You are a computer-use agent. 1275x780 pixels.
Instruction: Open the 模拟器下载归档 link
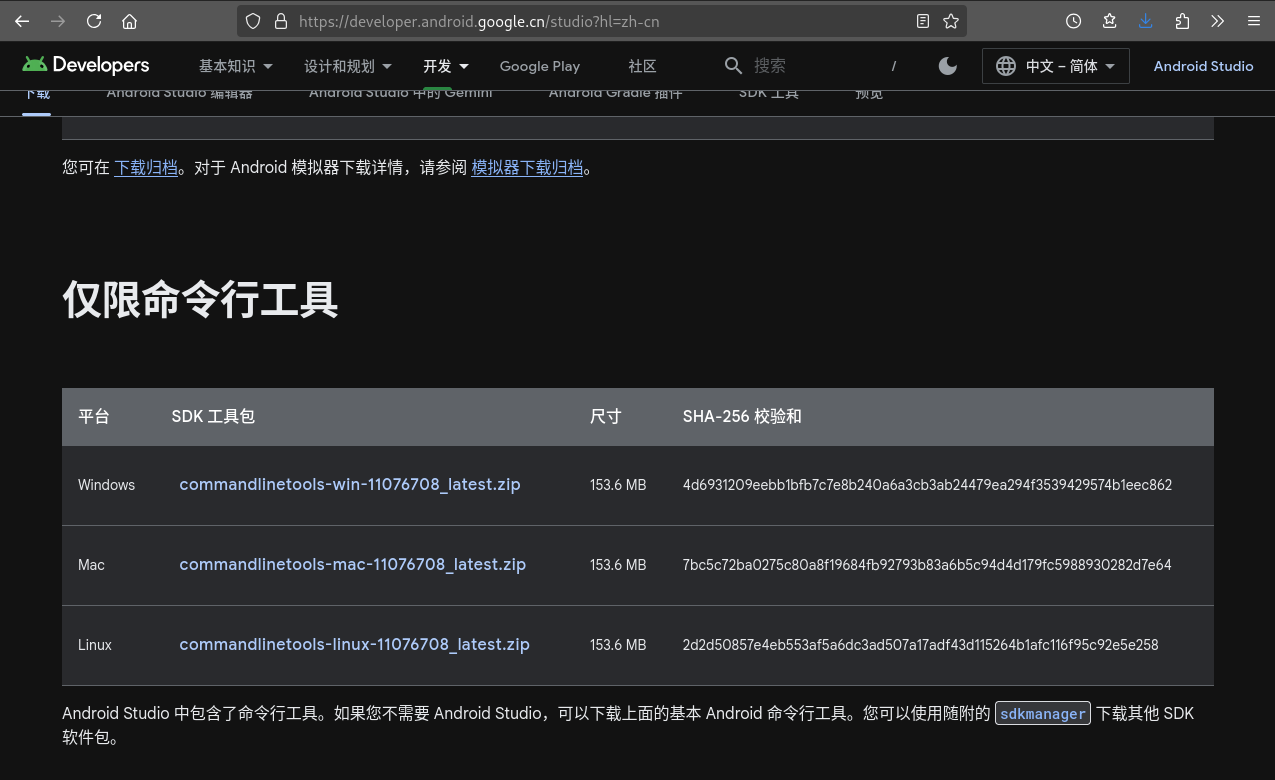(527, 168)
